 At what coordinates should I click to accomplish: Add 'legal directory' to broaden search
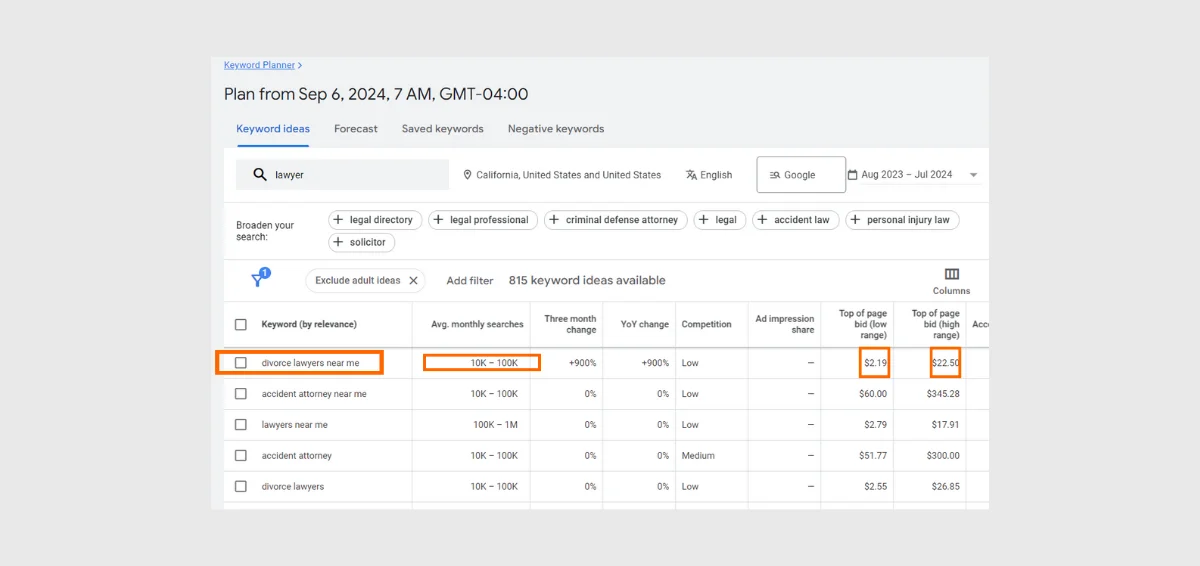pyautogui.click(x=375, y=220)
